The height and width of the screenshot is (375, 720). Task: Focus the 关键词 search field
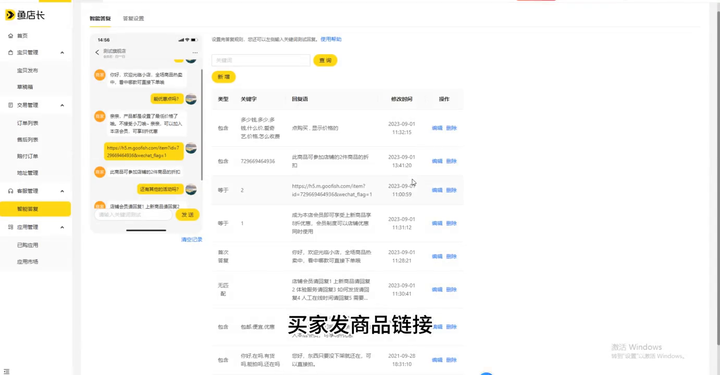[x=261, y=61]
